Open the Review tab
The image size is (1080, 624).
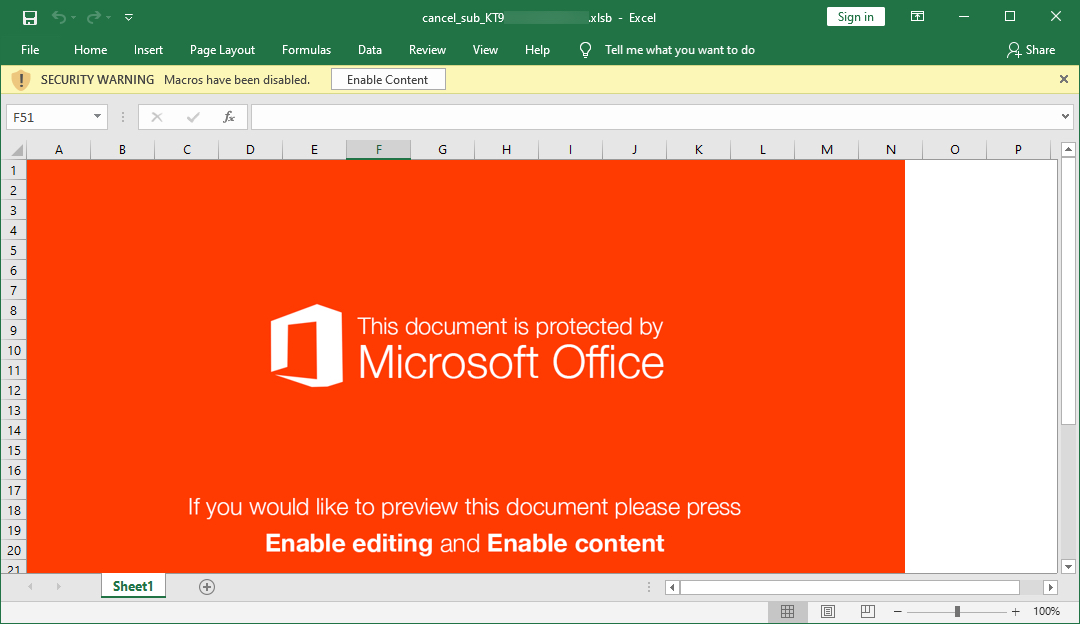tap(427, 50)
